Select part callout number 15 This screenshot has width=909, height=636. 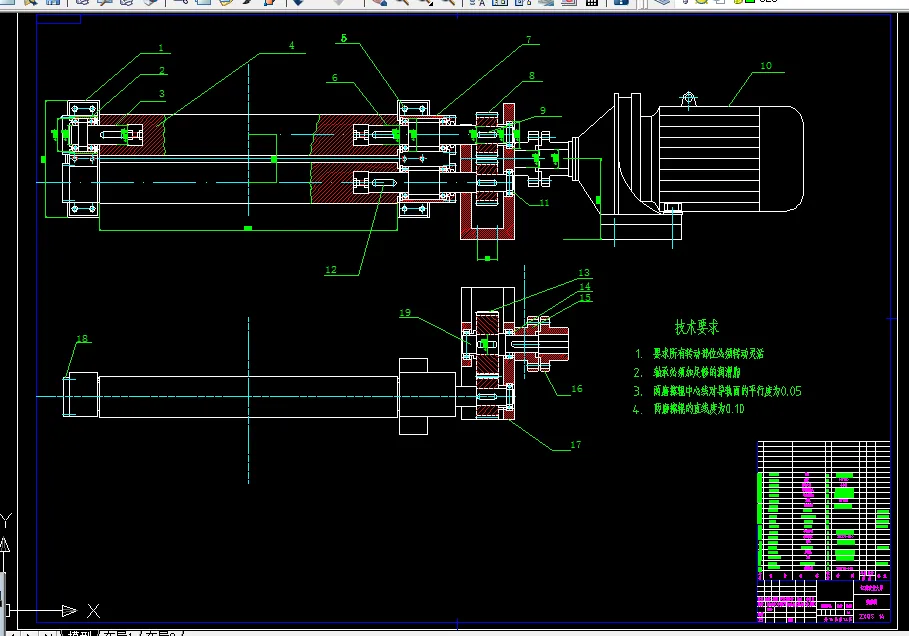point(586,297)
